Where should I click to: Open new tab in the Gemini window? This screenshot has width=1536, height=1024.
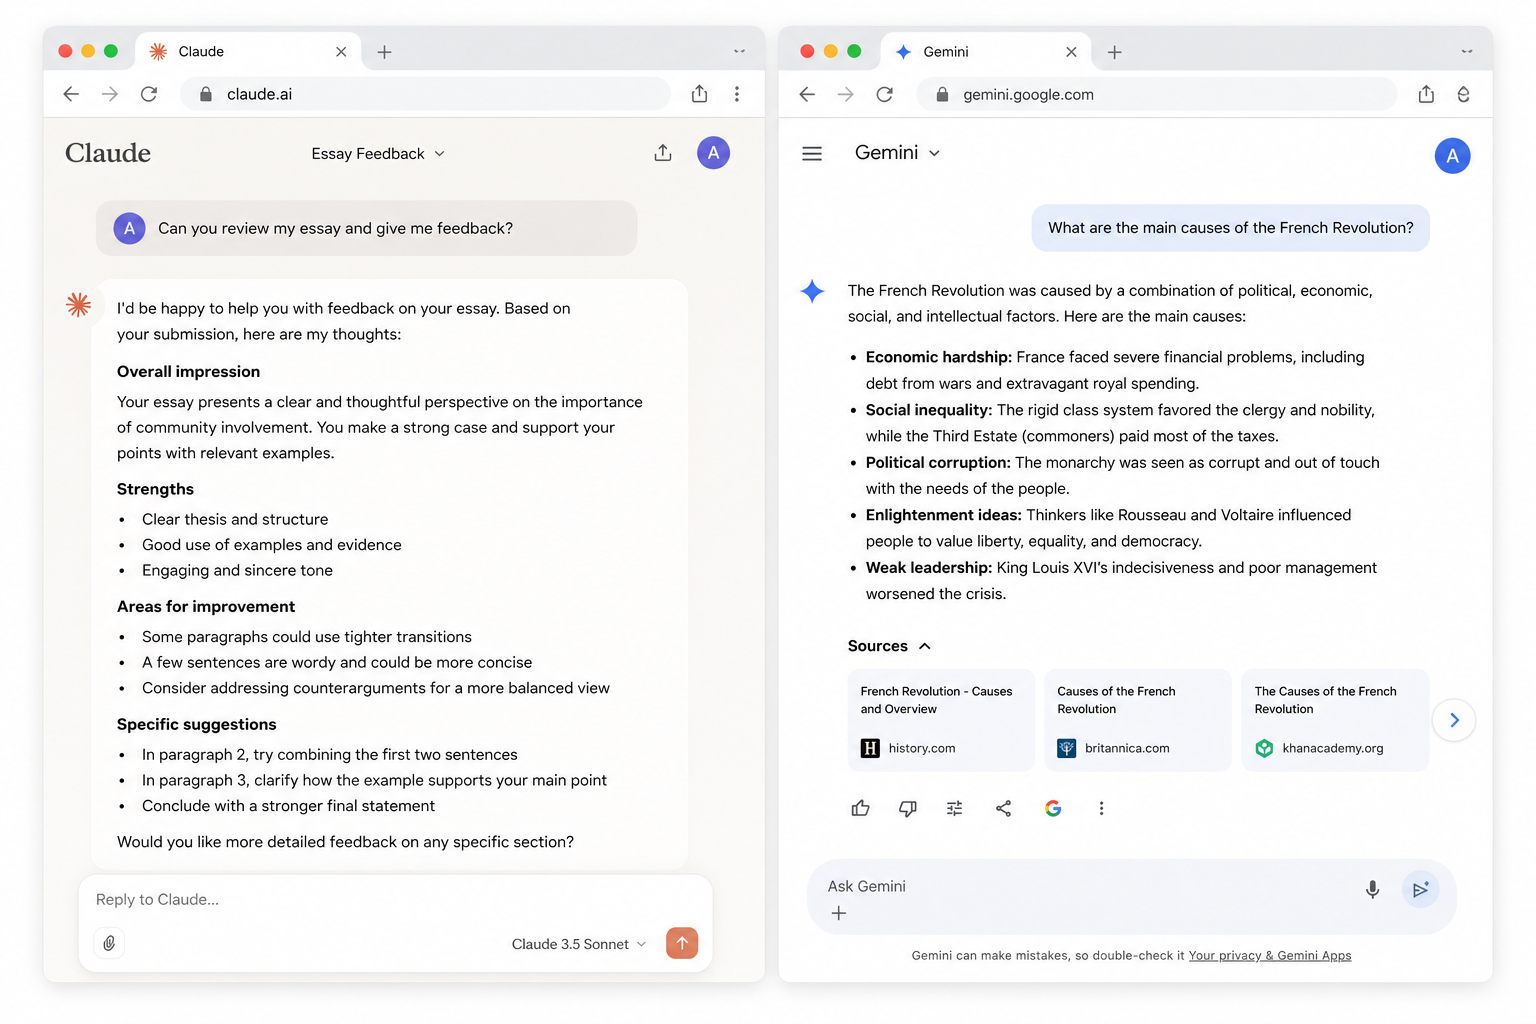[x=1115, y=52]
